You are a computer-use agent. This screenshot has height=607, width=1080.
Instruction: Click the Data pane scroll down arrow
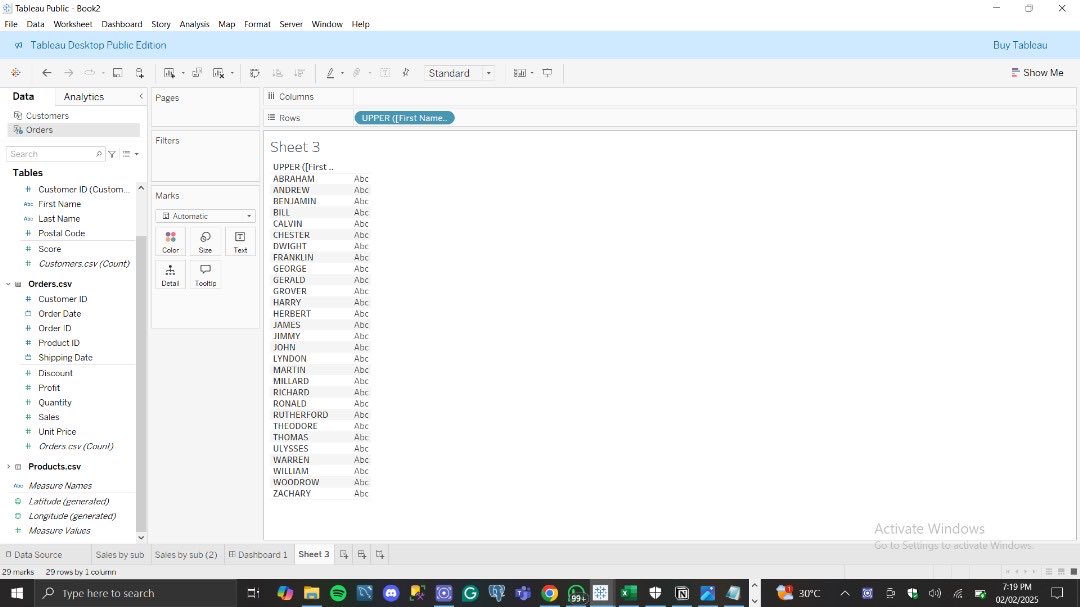(141, 537)
